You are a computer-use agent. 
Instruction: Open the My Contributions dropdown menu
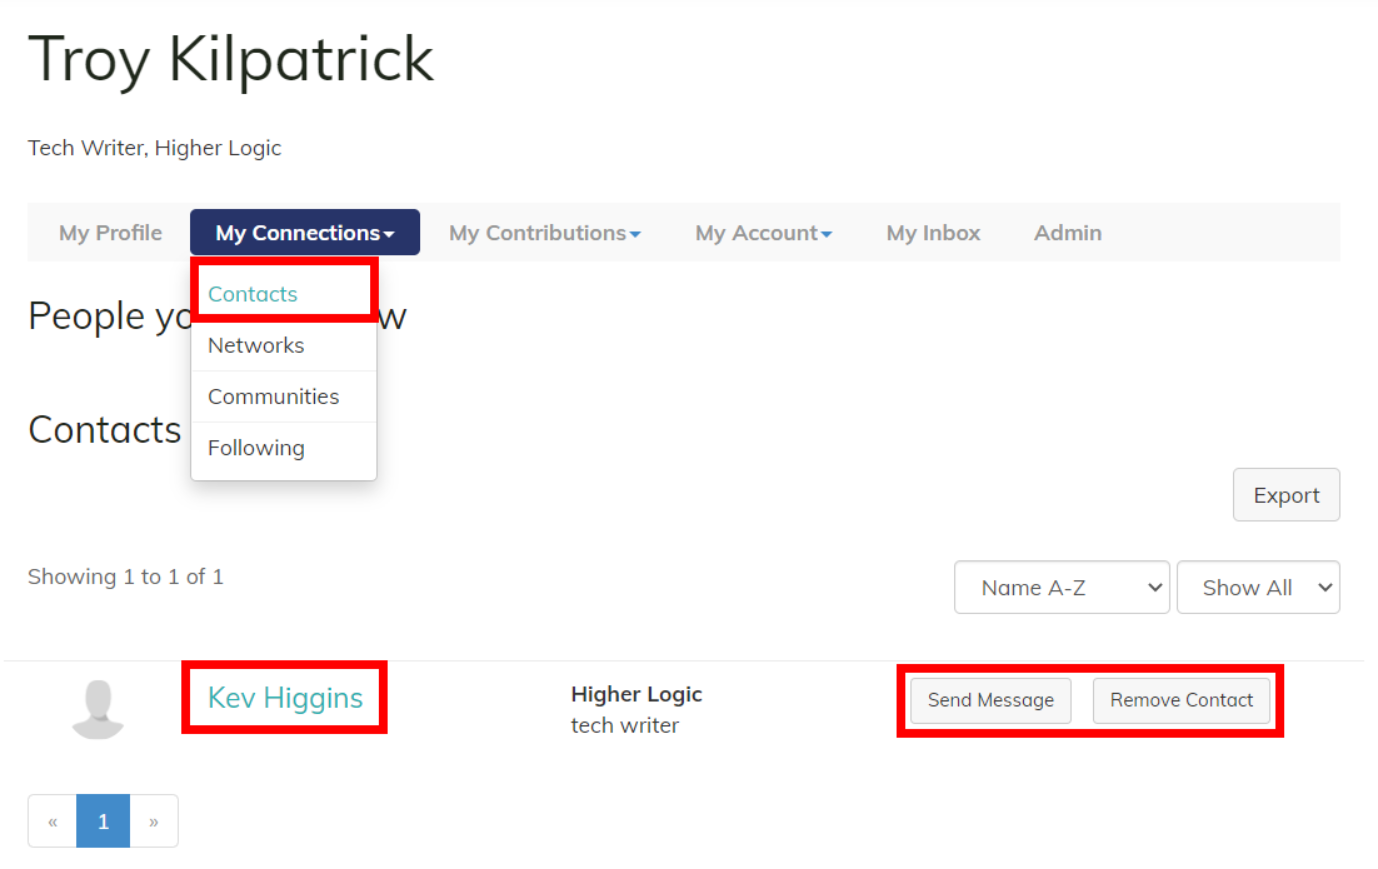pos(545,233)
